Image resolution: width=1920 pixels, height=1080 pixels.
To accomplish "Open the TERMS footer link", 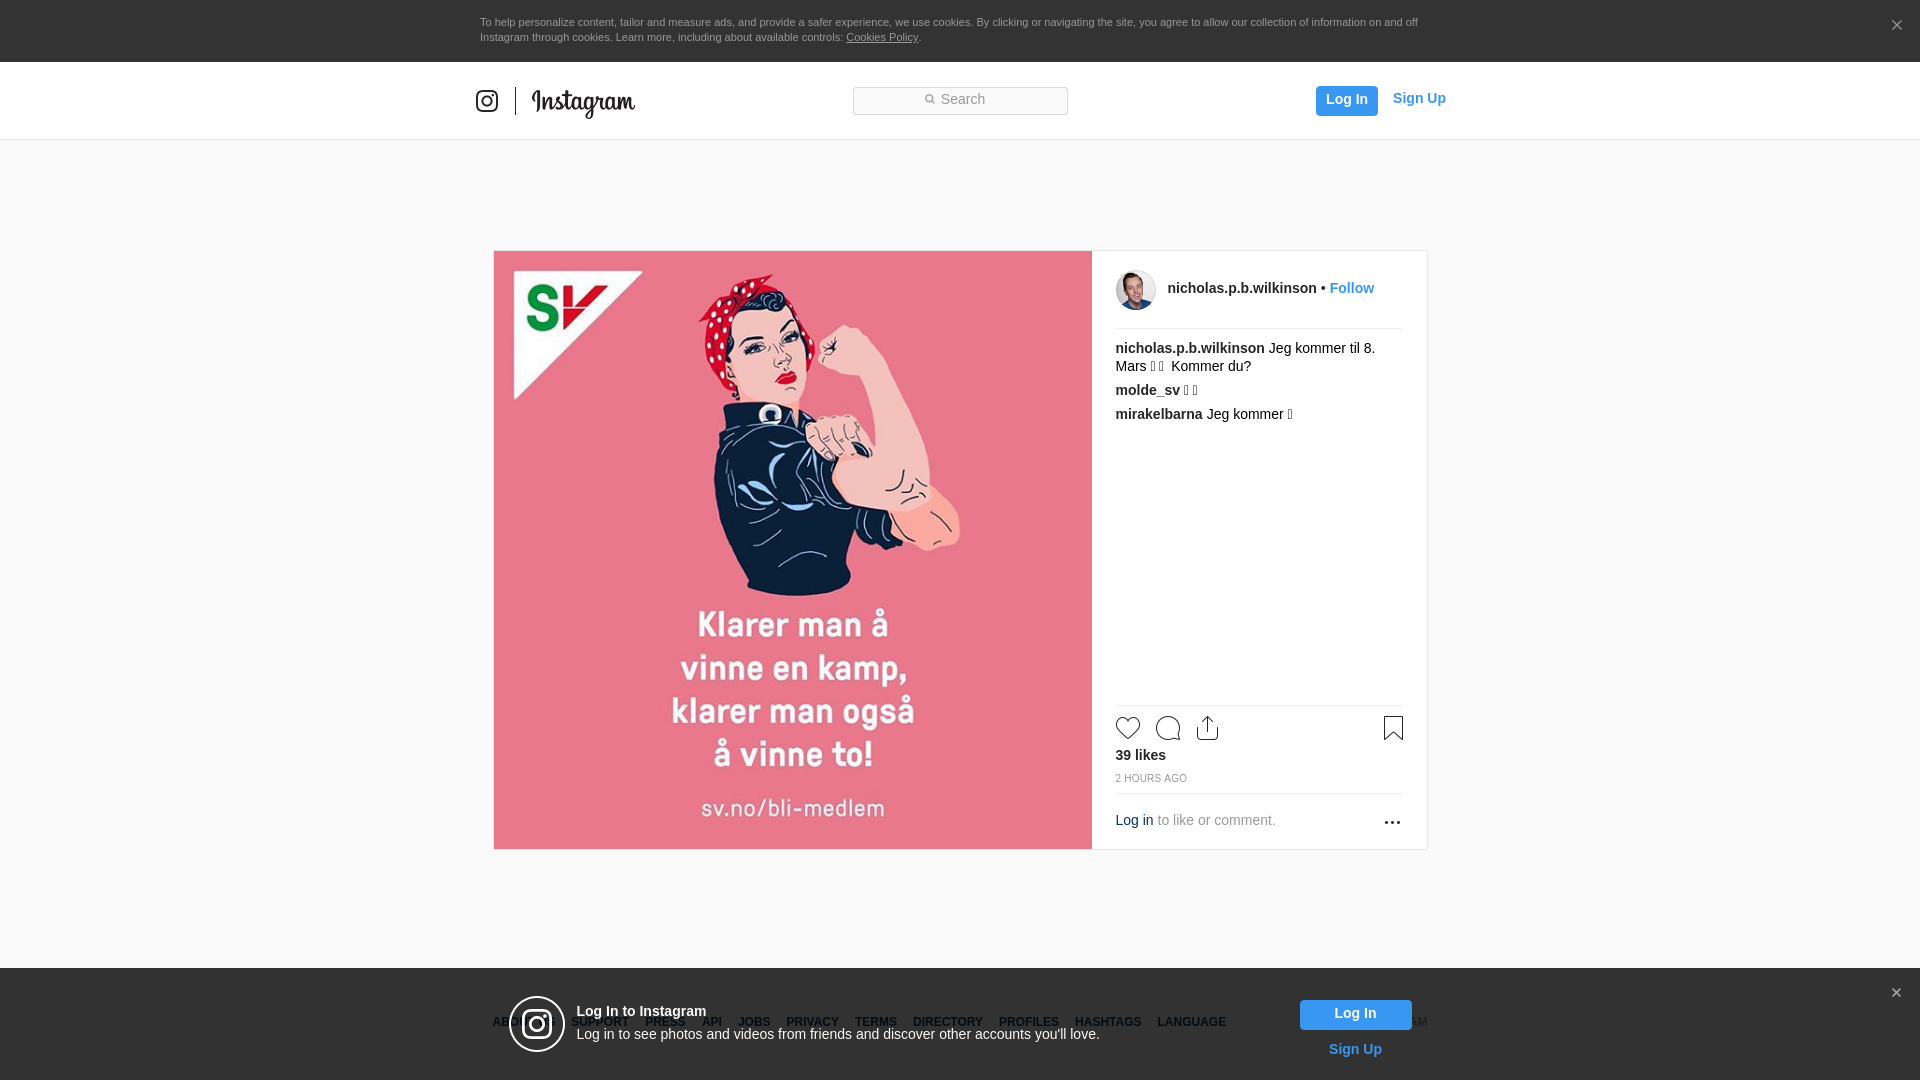I will [x=875, y=1022].
